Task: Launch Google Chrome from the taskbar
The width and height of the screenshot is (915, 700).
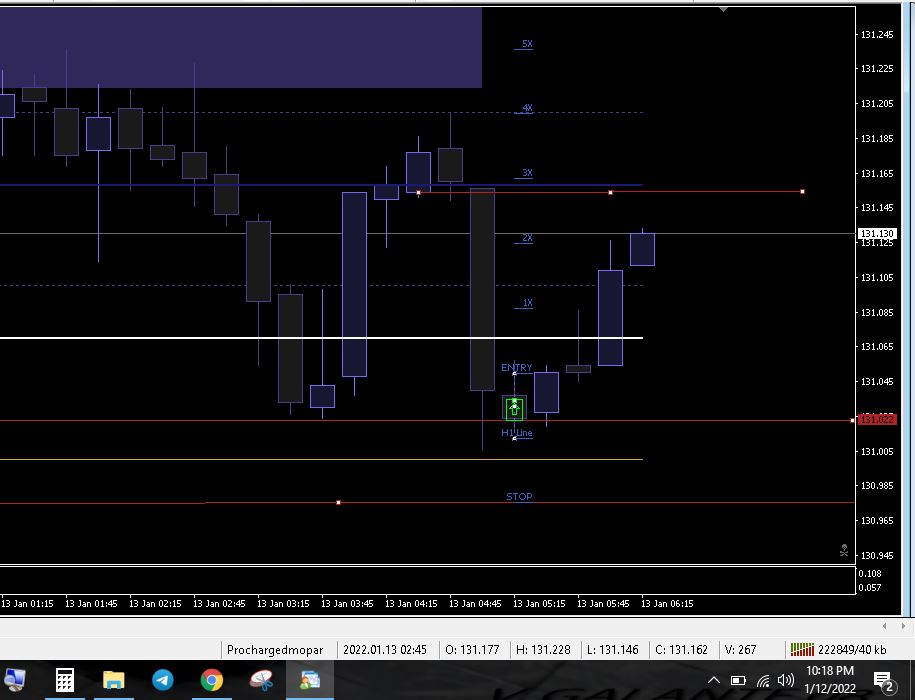Action: point(212,680)
